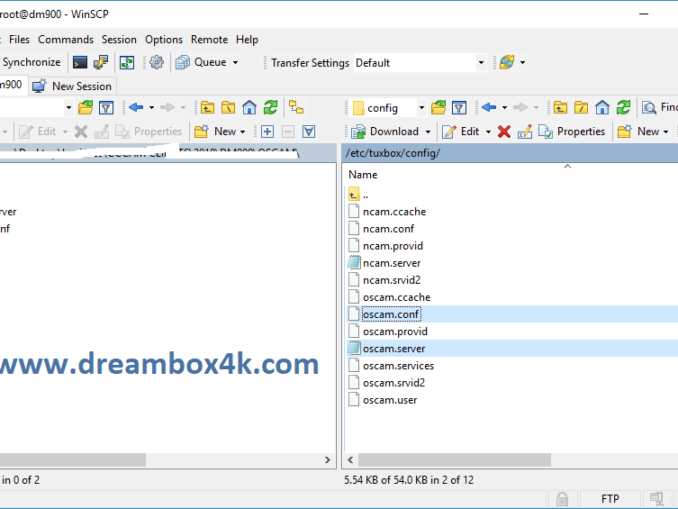The image size is (678, 509).
Task: Go to remote home directory
Action: click(x=602, y=108)
